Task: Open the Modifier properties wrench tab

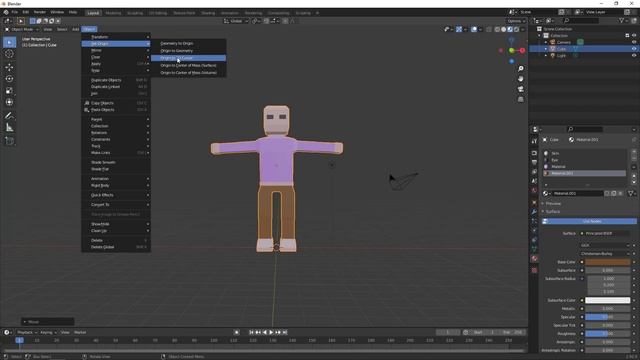Action: (534, 211)
